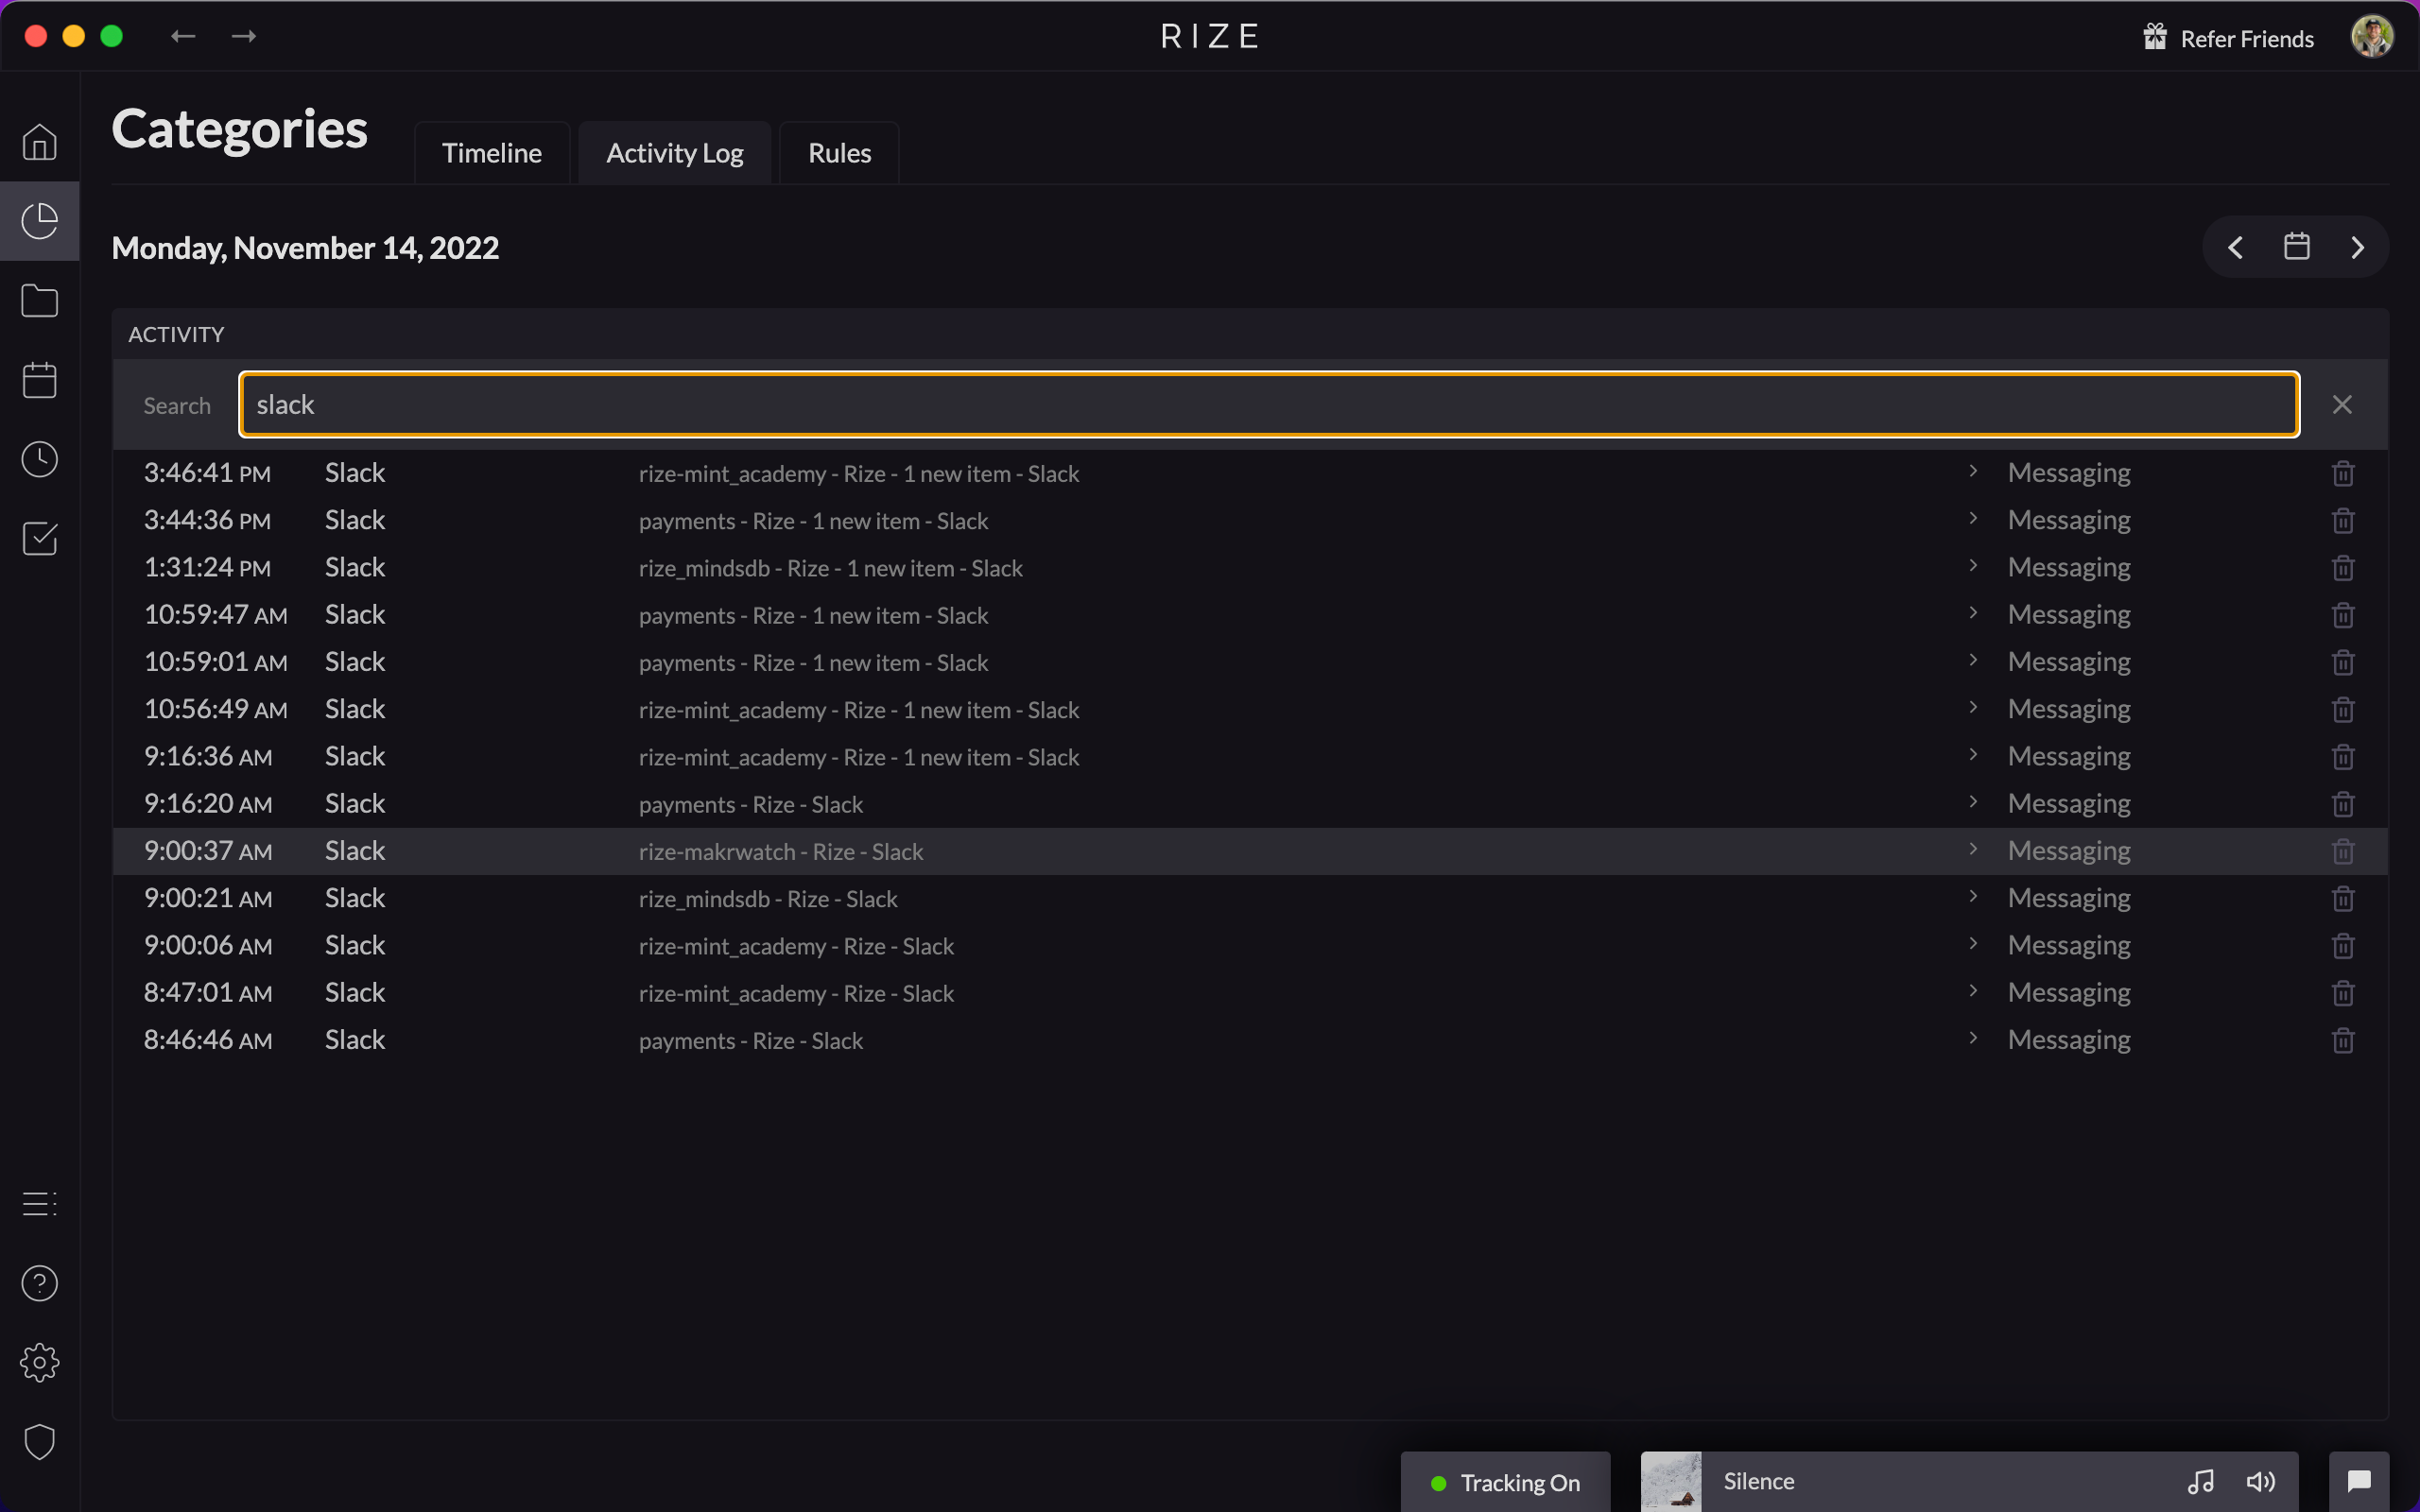Click the 9:16:36 AM timestamp

tap(208, 756)
